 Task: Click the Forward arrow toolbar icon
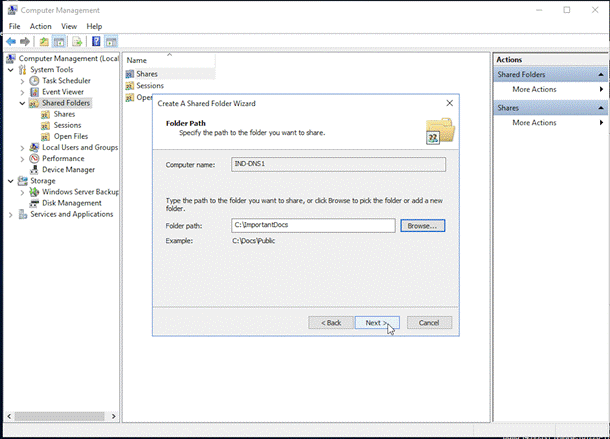(25, 42)
